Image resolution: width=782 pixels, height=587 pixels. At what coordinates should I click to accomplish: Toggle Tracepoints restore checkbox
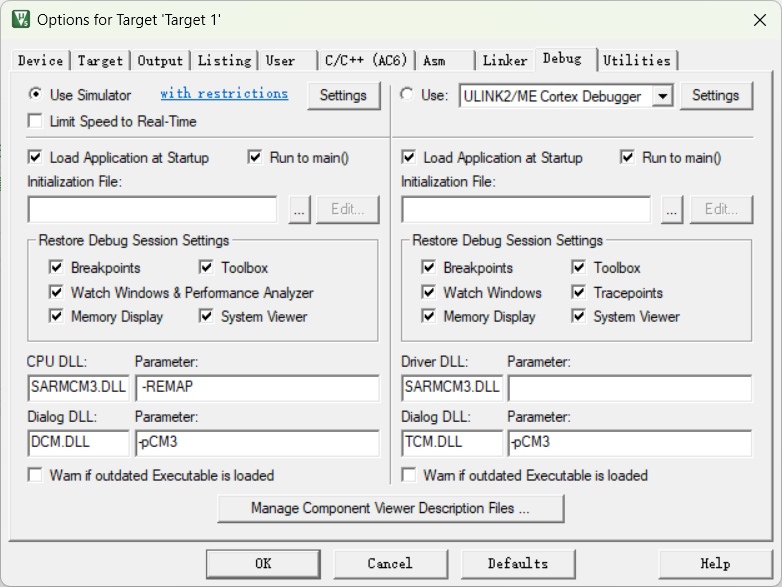point(579,293)
